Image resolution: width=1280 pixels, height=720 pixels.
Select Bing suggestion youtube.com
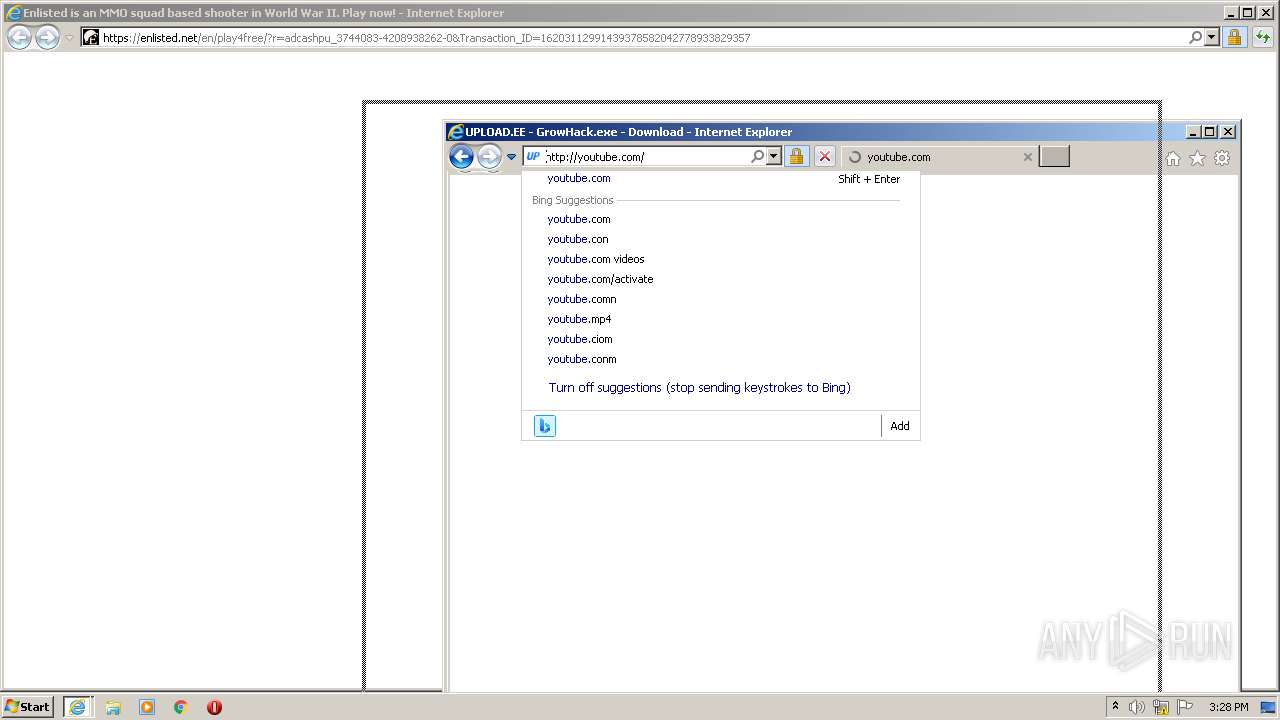(x=720, y=219)
